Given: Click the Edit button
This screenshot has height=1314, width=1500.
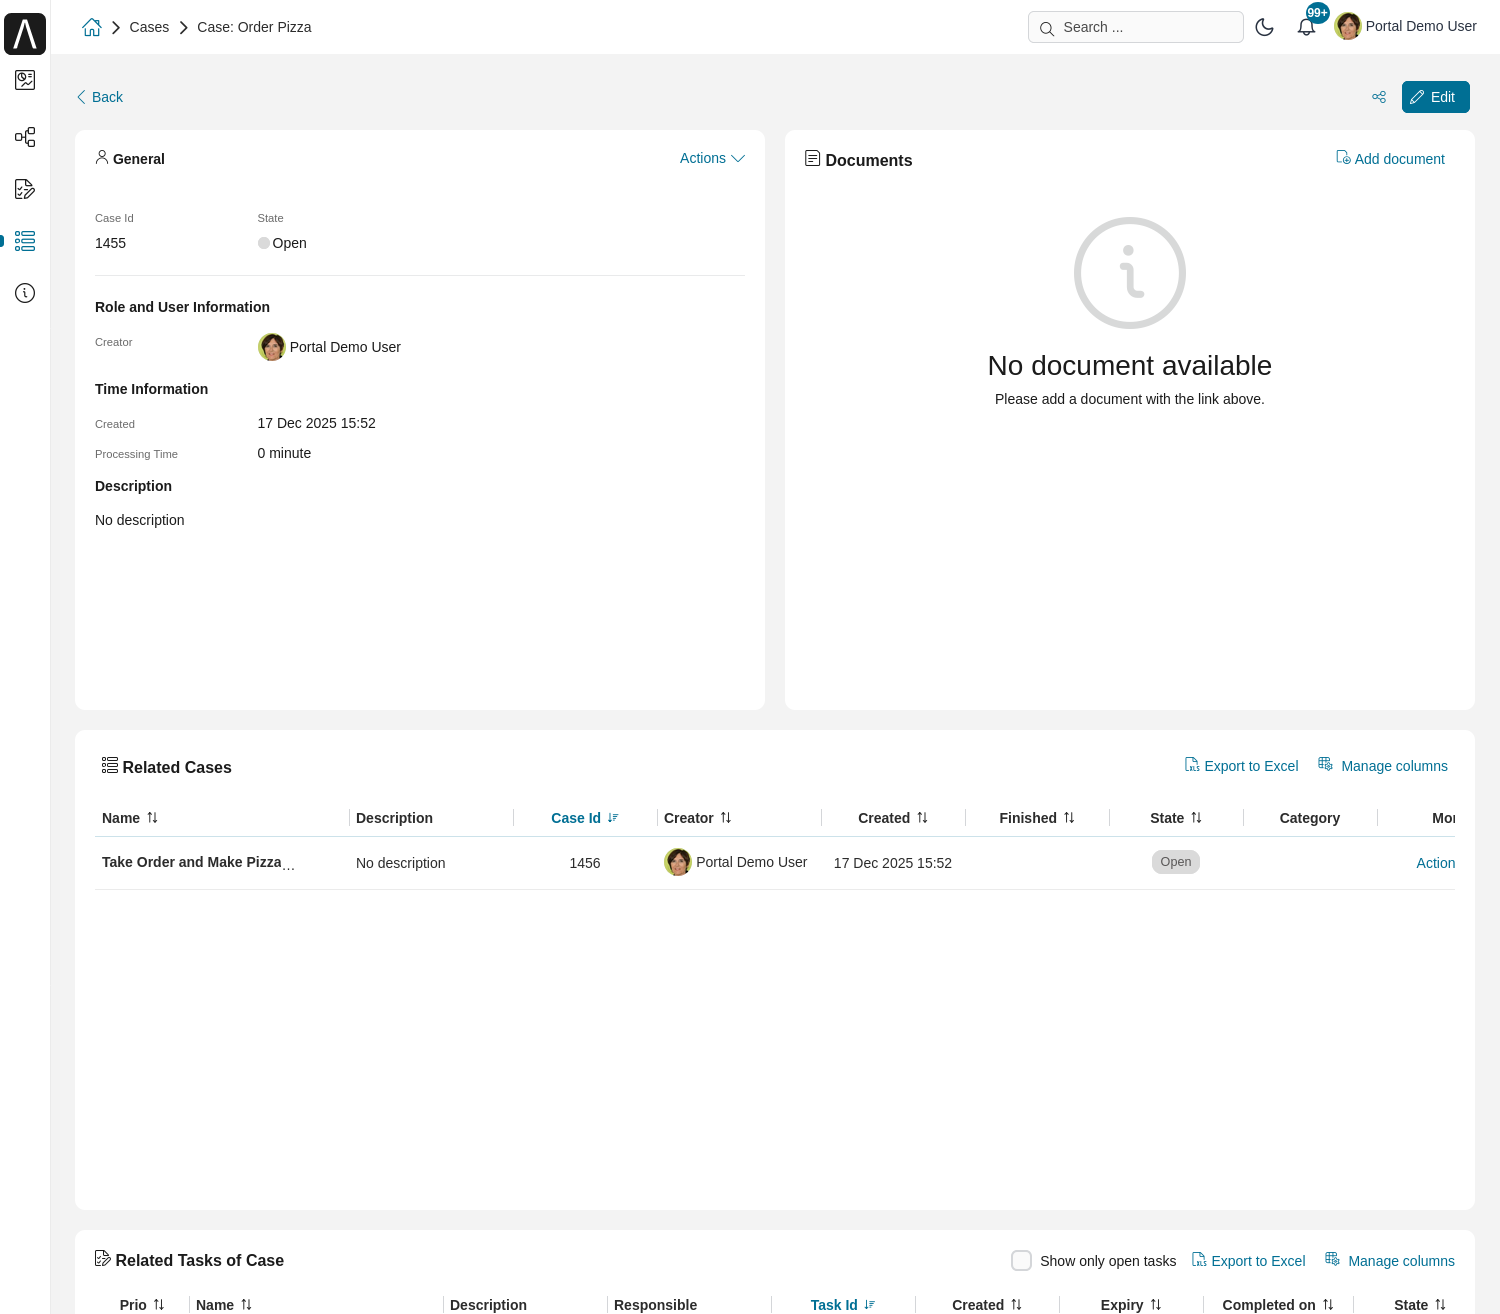Looking at the screenshot, I should tap(1435, 97).
